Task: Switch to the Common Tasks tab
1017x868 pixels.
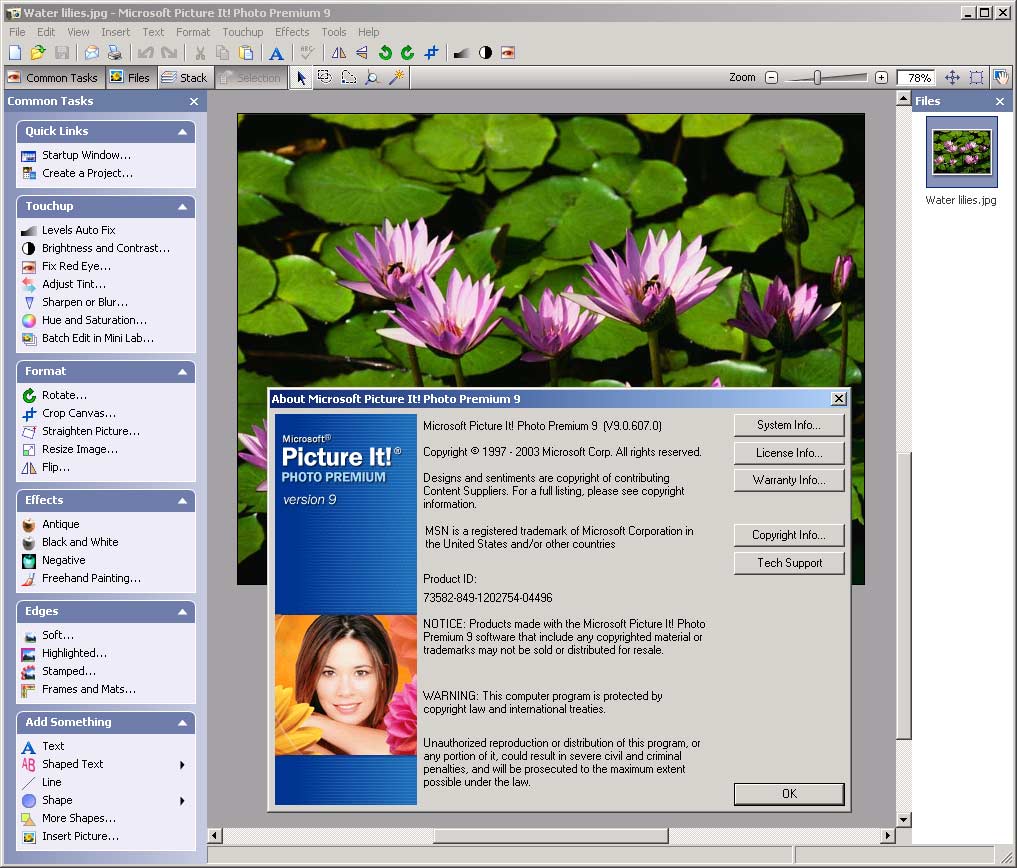Action: [53, 78]
